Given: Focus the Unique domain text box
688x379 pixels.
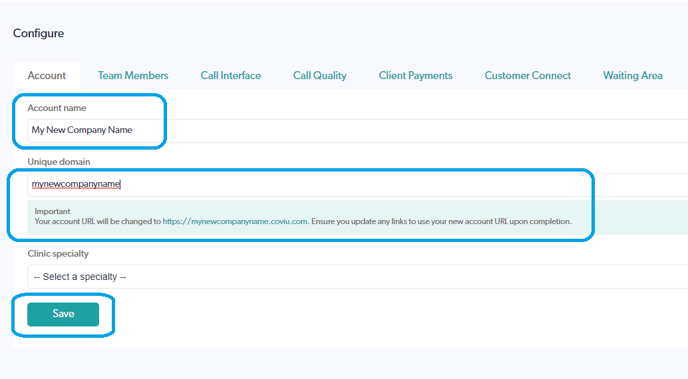Looking at the screenshot, I should (x=358, y=184).
